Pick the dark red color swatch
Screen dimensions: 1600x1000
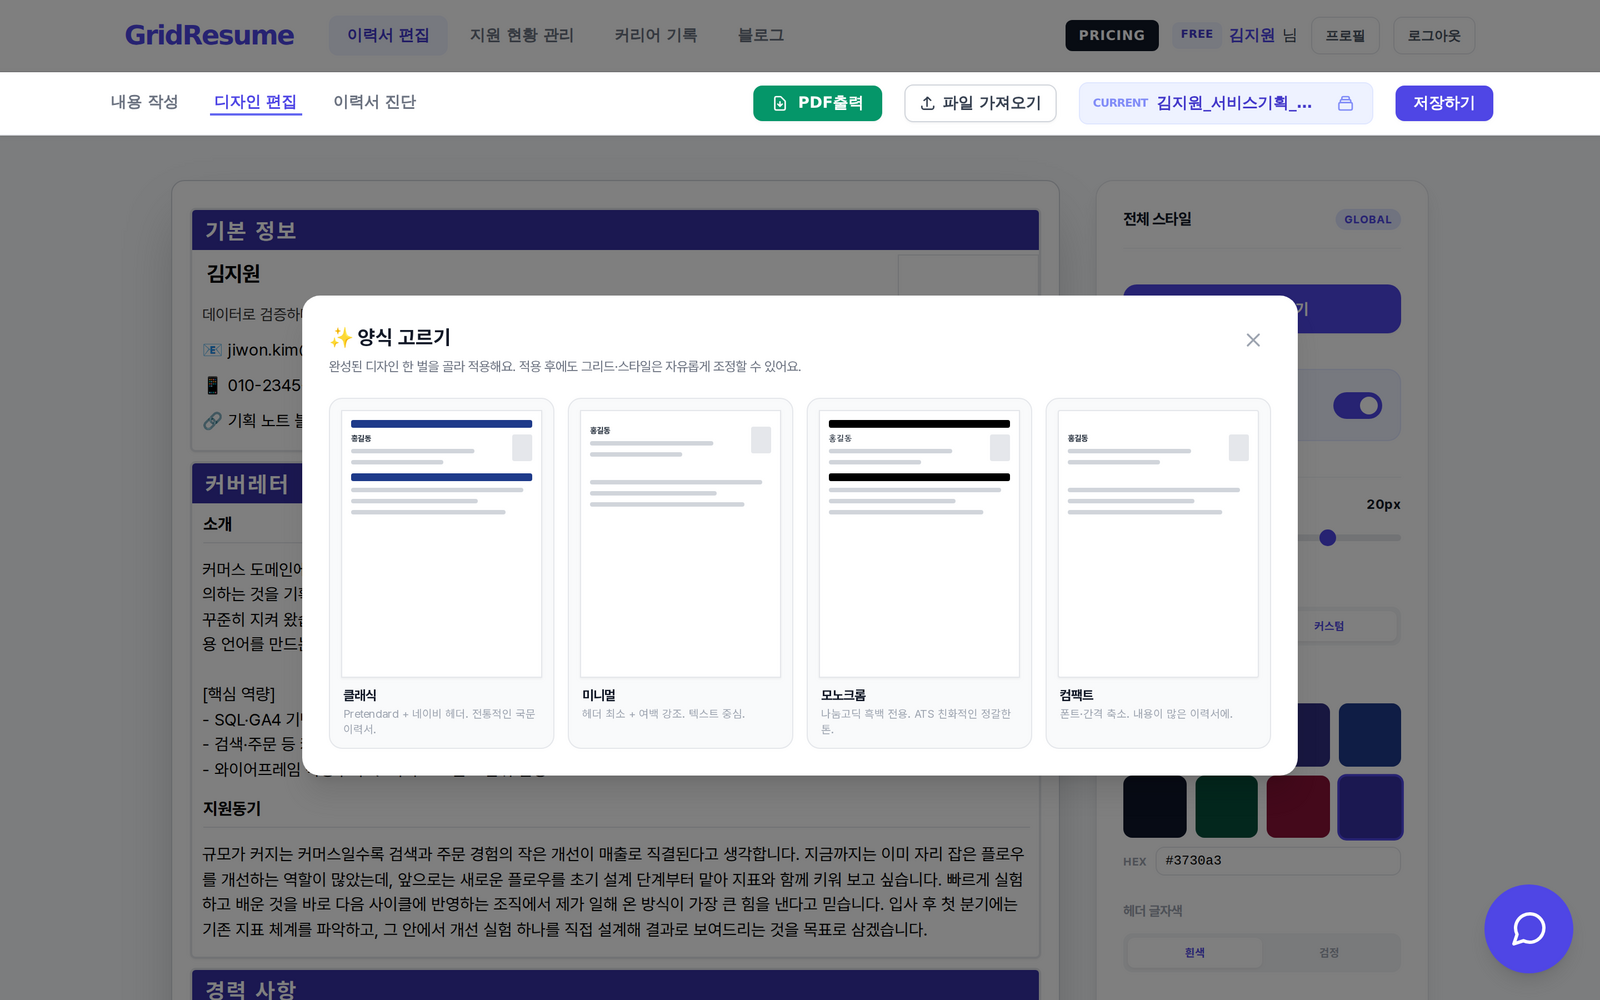click(1298, 807)
